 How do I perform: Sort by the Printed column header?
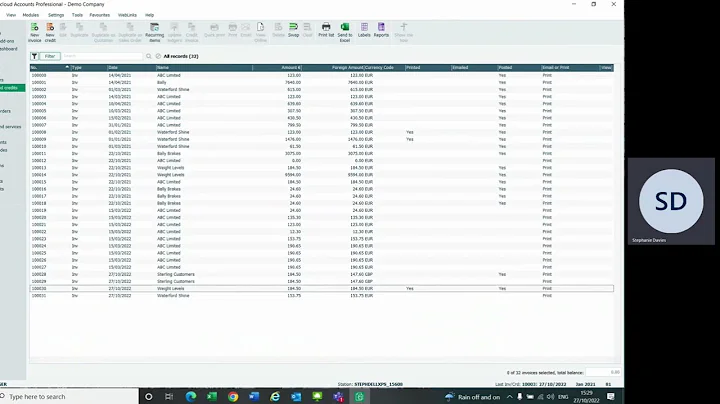pos(428,67)
